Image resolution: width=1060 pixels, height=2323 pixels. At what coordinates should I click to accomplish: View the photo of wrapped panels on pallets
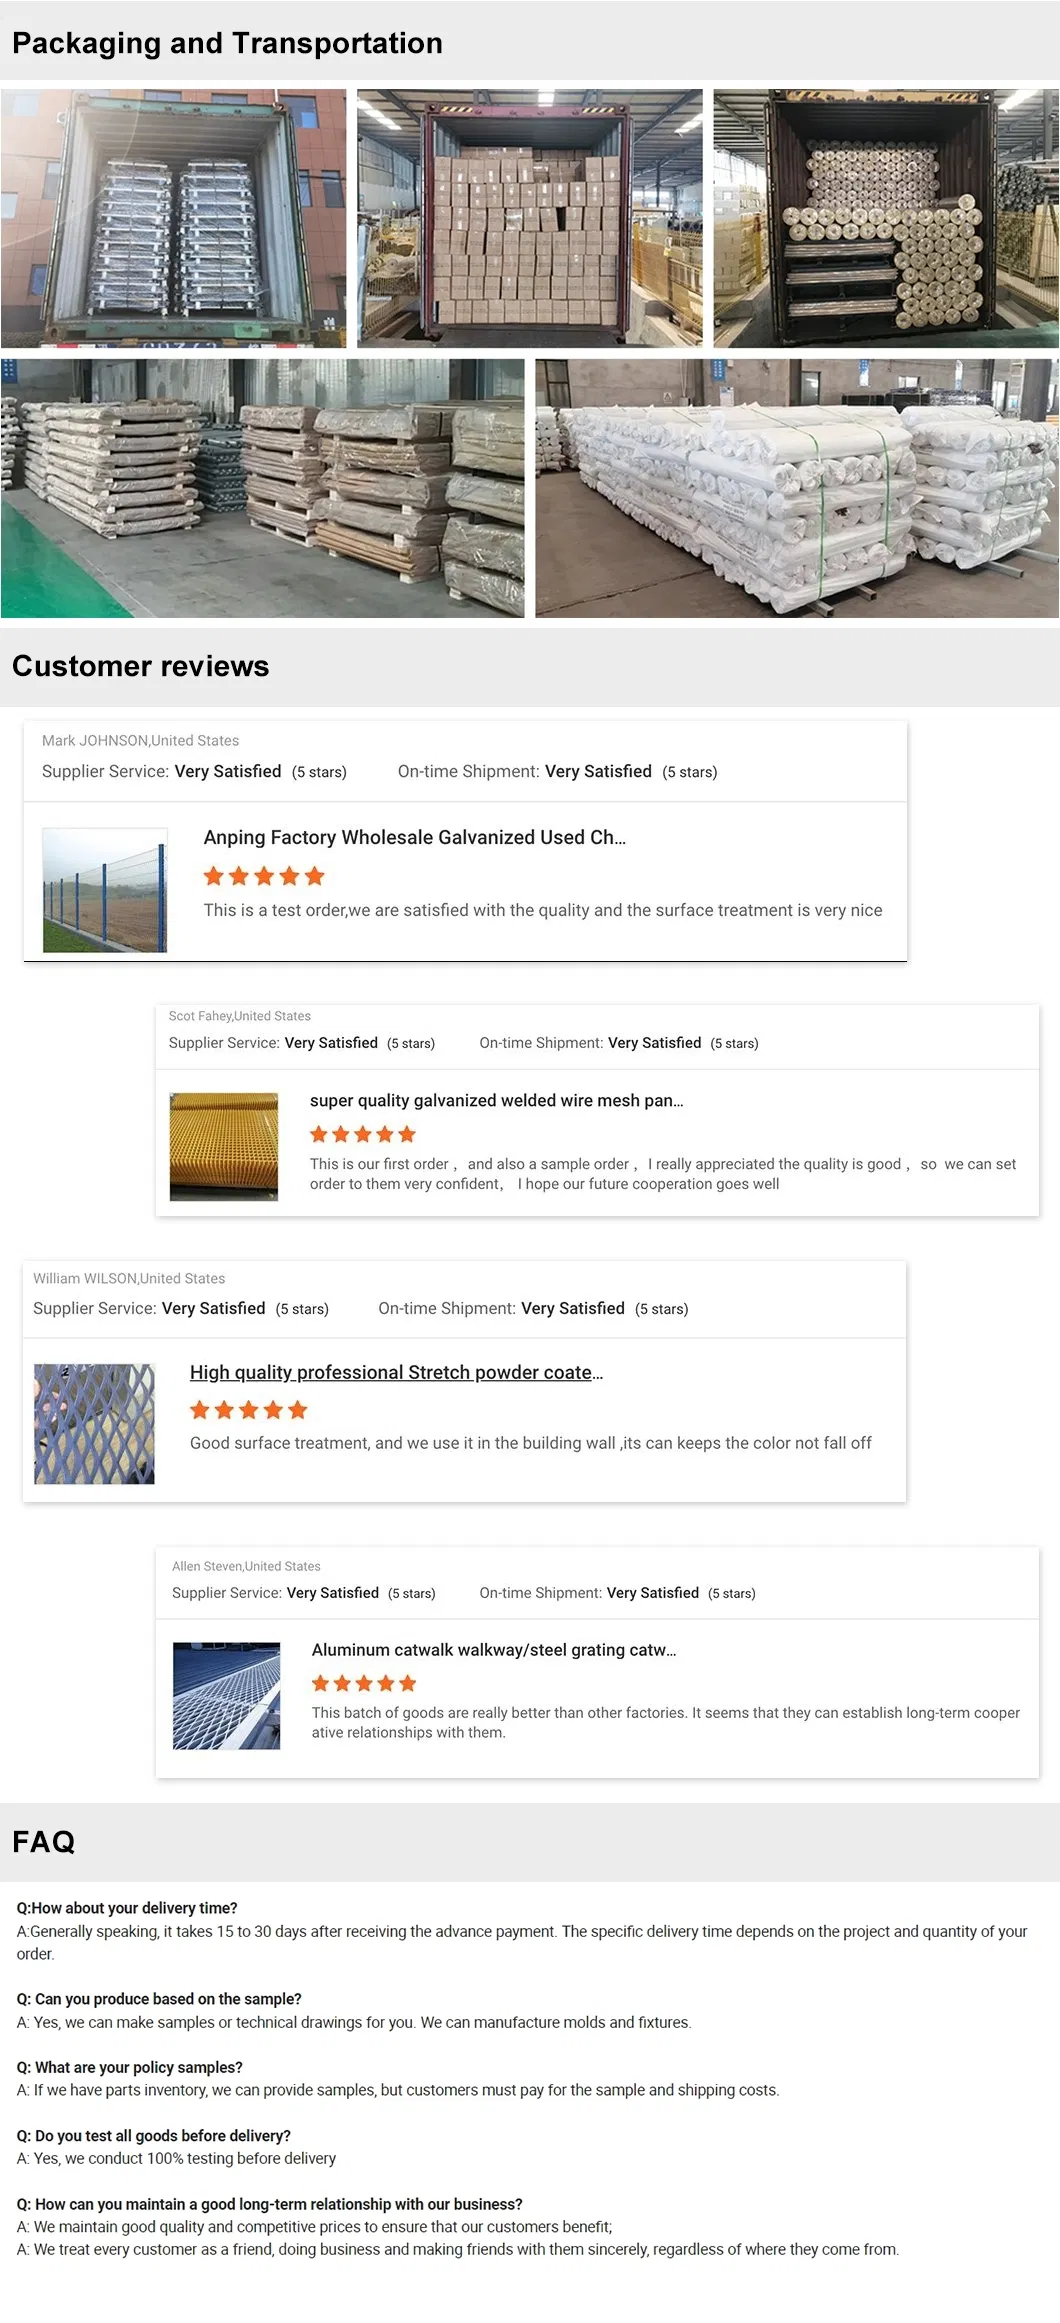point(262,488)
